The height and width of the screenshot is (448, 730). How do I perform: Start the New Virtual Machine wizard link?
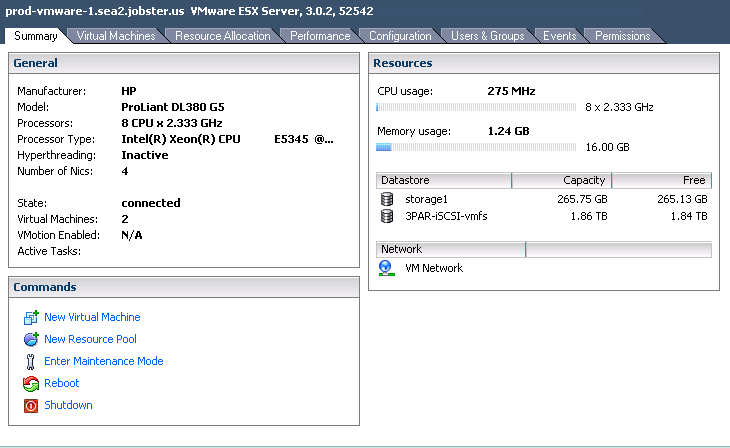click(92, 317)
